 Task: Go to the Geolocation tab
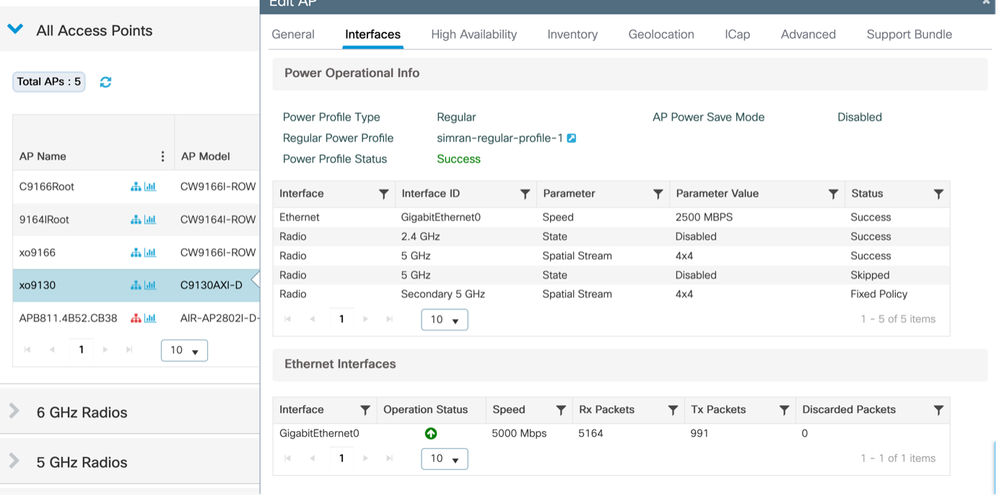click(661, 34)
